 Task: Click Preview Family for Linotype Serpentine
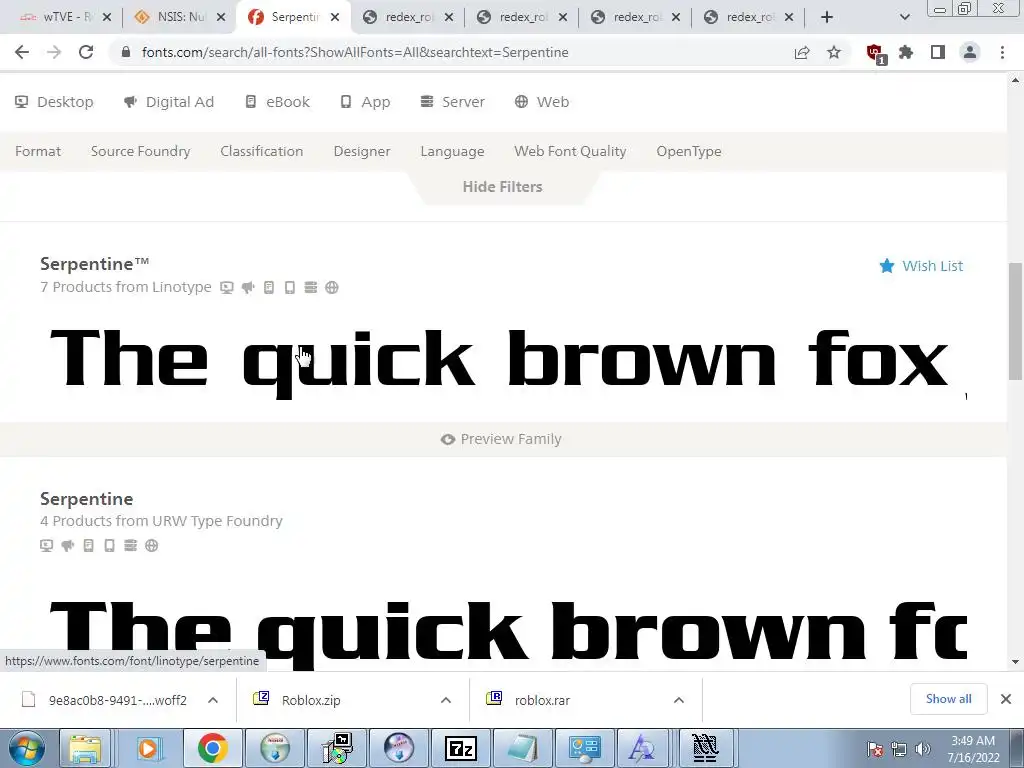[x=502, y=440]
